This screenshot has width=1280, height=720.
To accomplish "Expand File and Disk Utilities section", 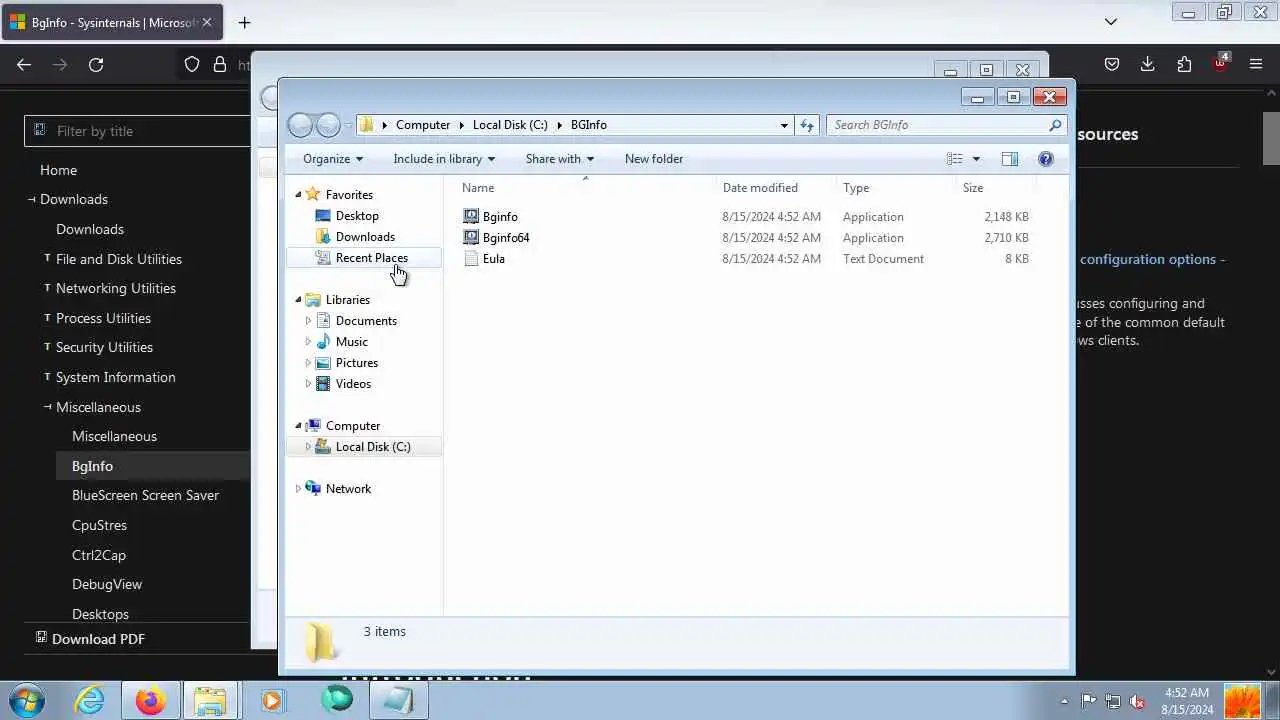I will 119,259.
